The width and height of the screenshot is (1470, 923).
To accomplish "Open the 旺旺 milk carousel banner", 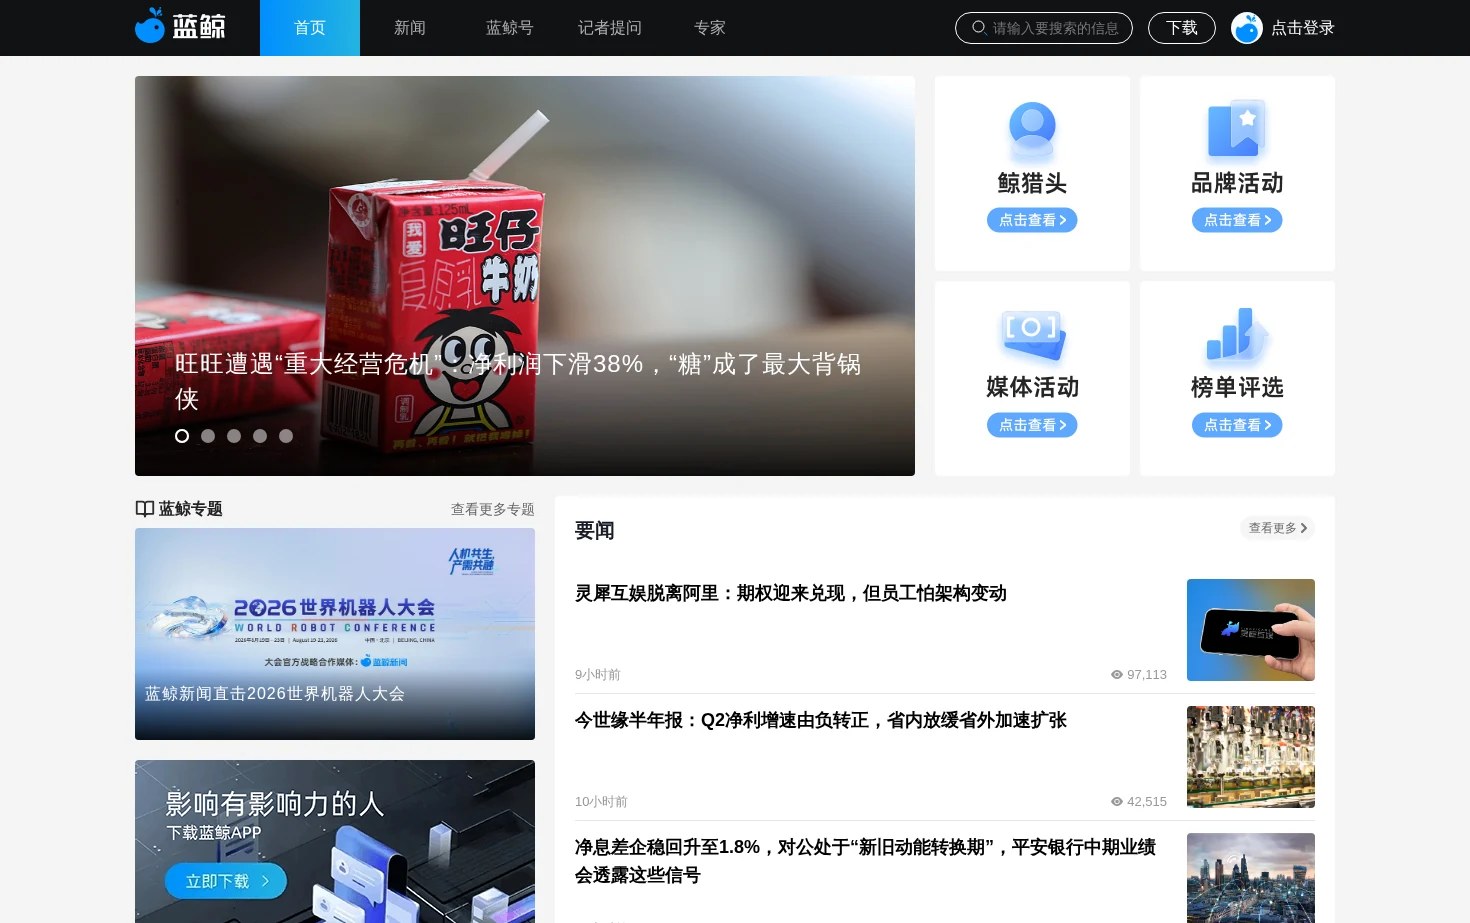I will coord(525,276).
